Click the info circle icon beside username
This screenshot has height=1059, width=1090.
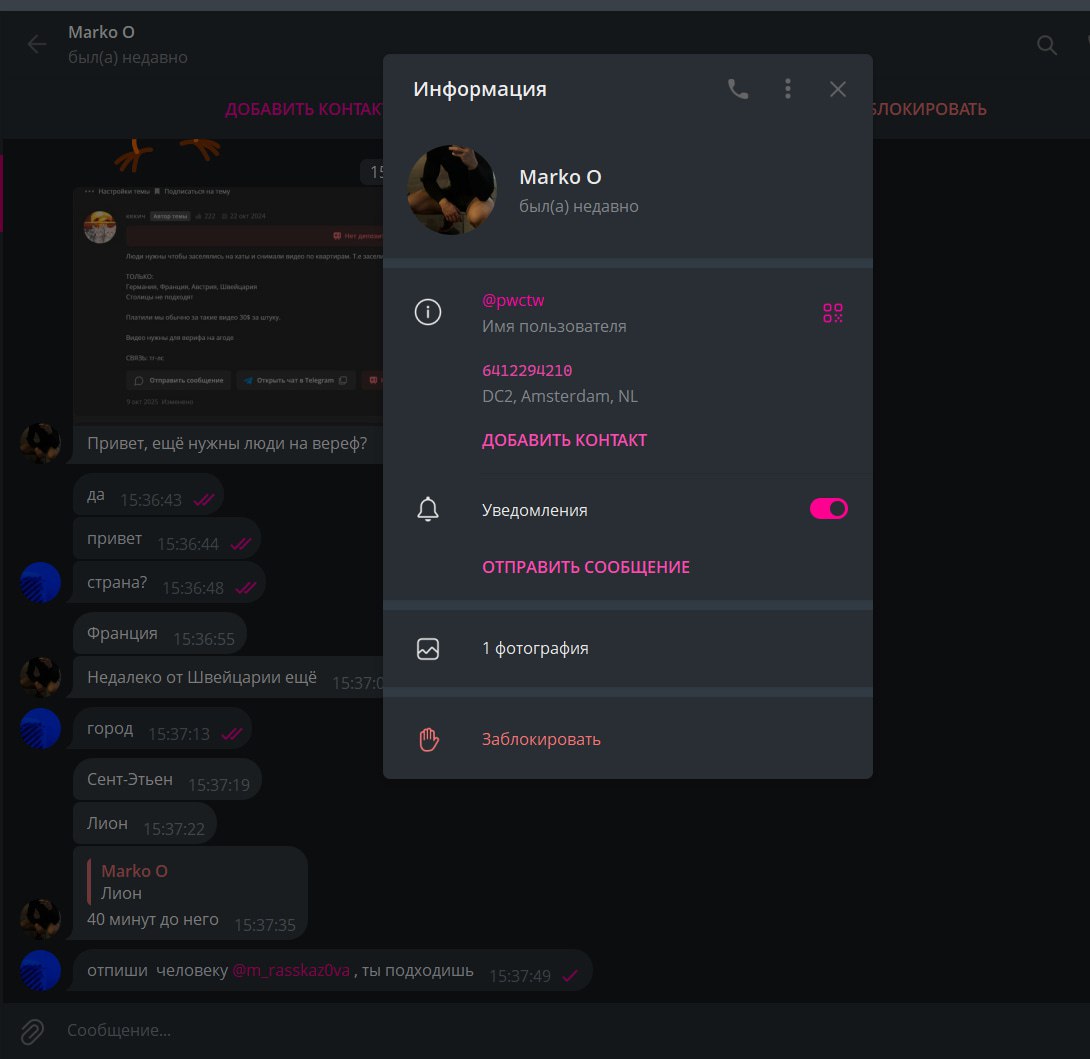tap(428, 312)
